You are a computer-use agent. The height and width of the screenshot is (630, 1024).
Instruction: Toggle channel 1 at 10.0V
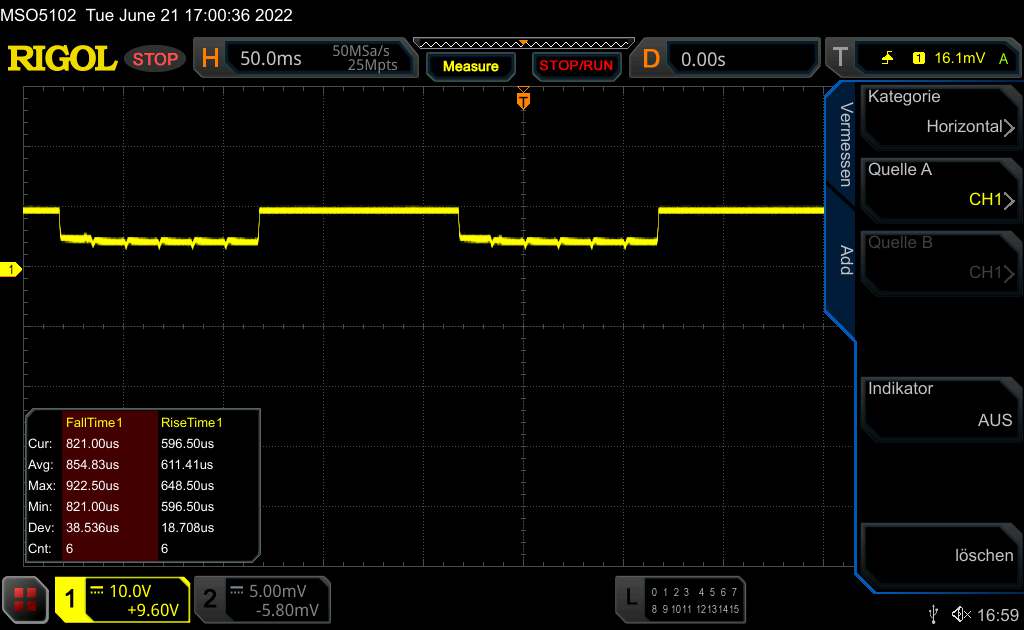click(122, 599)
